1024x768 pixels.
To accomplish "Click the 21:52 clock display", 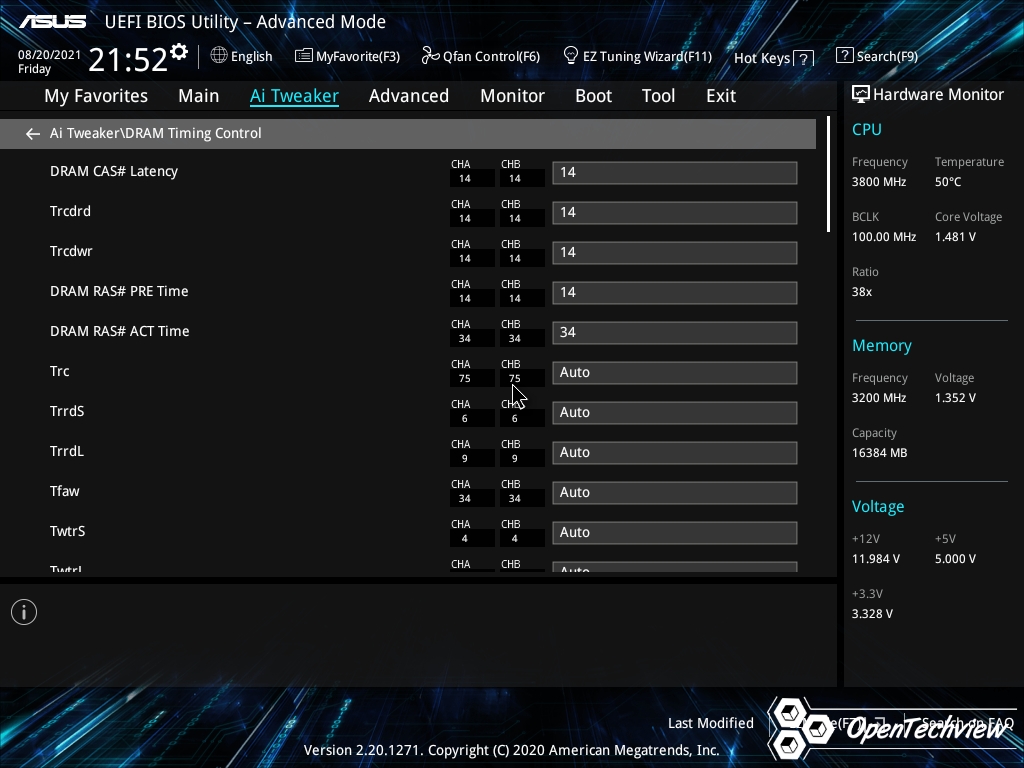I will click(x=128, y=60).
